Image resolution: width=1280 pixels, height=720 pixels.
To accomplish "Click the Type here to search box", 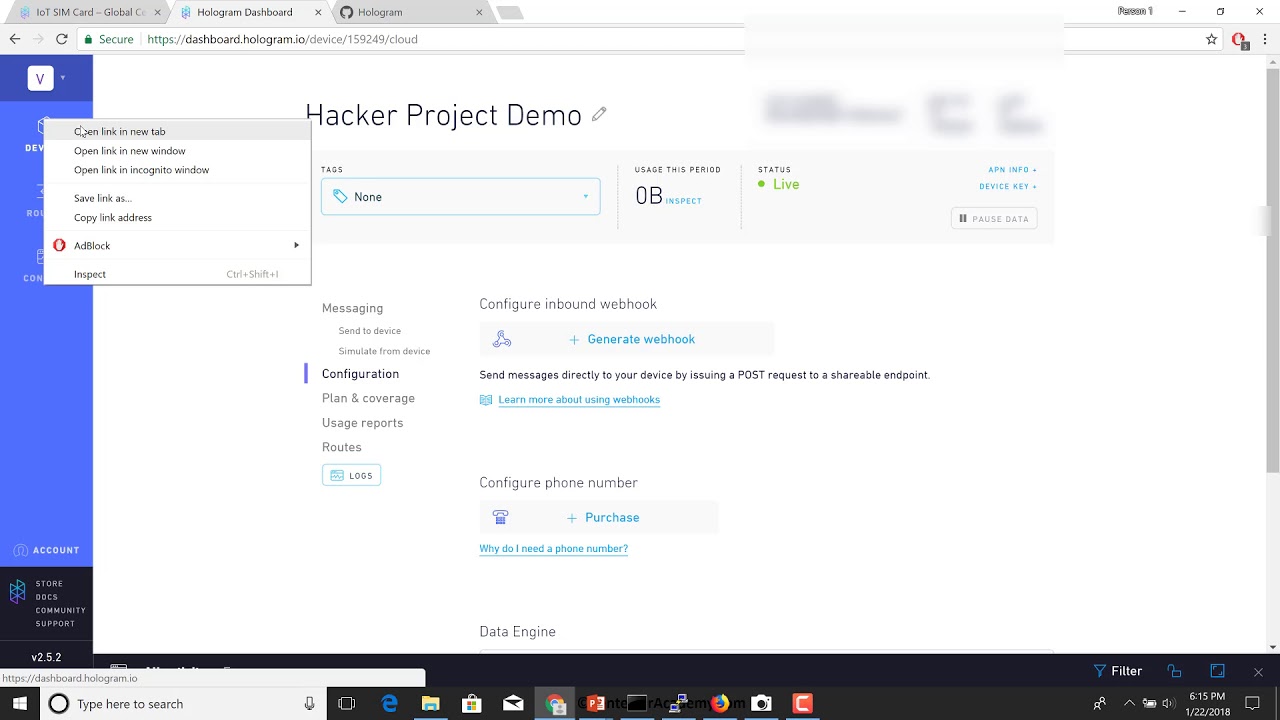I will pyautogui.click(x=183, y=704).
